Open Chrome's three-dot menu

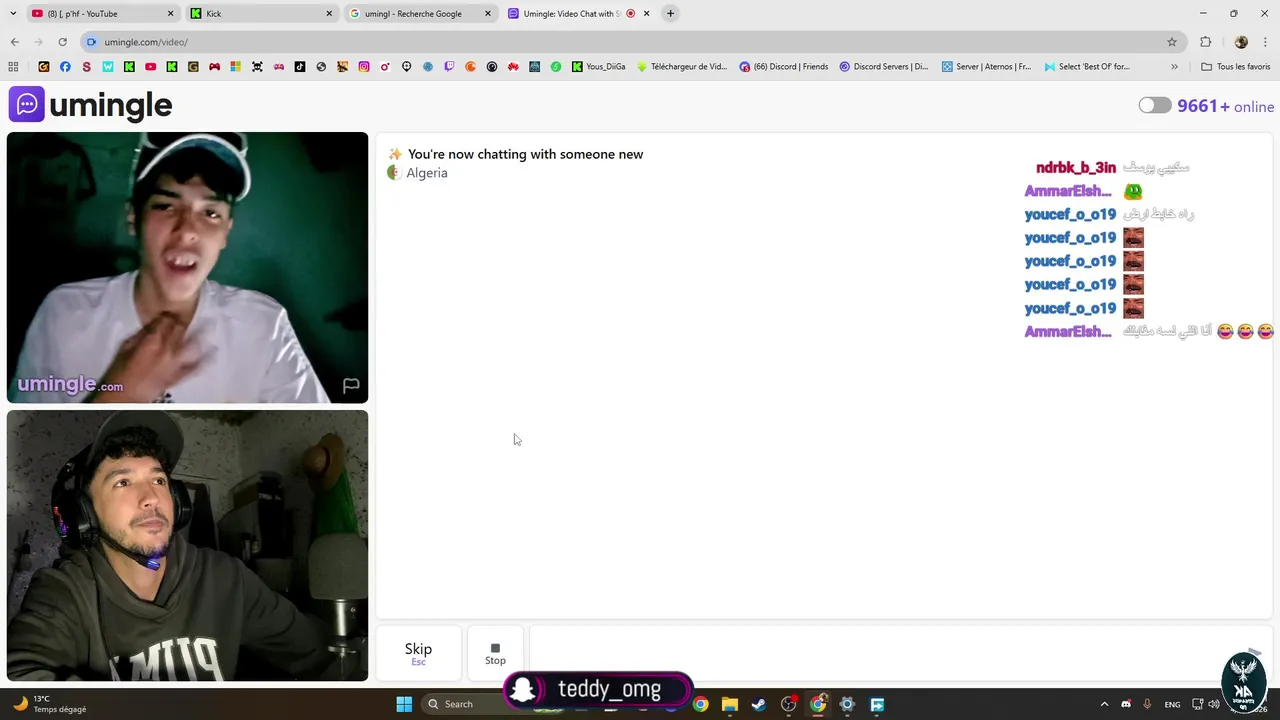point(1266,42)
